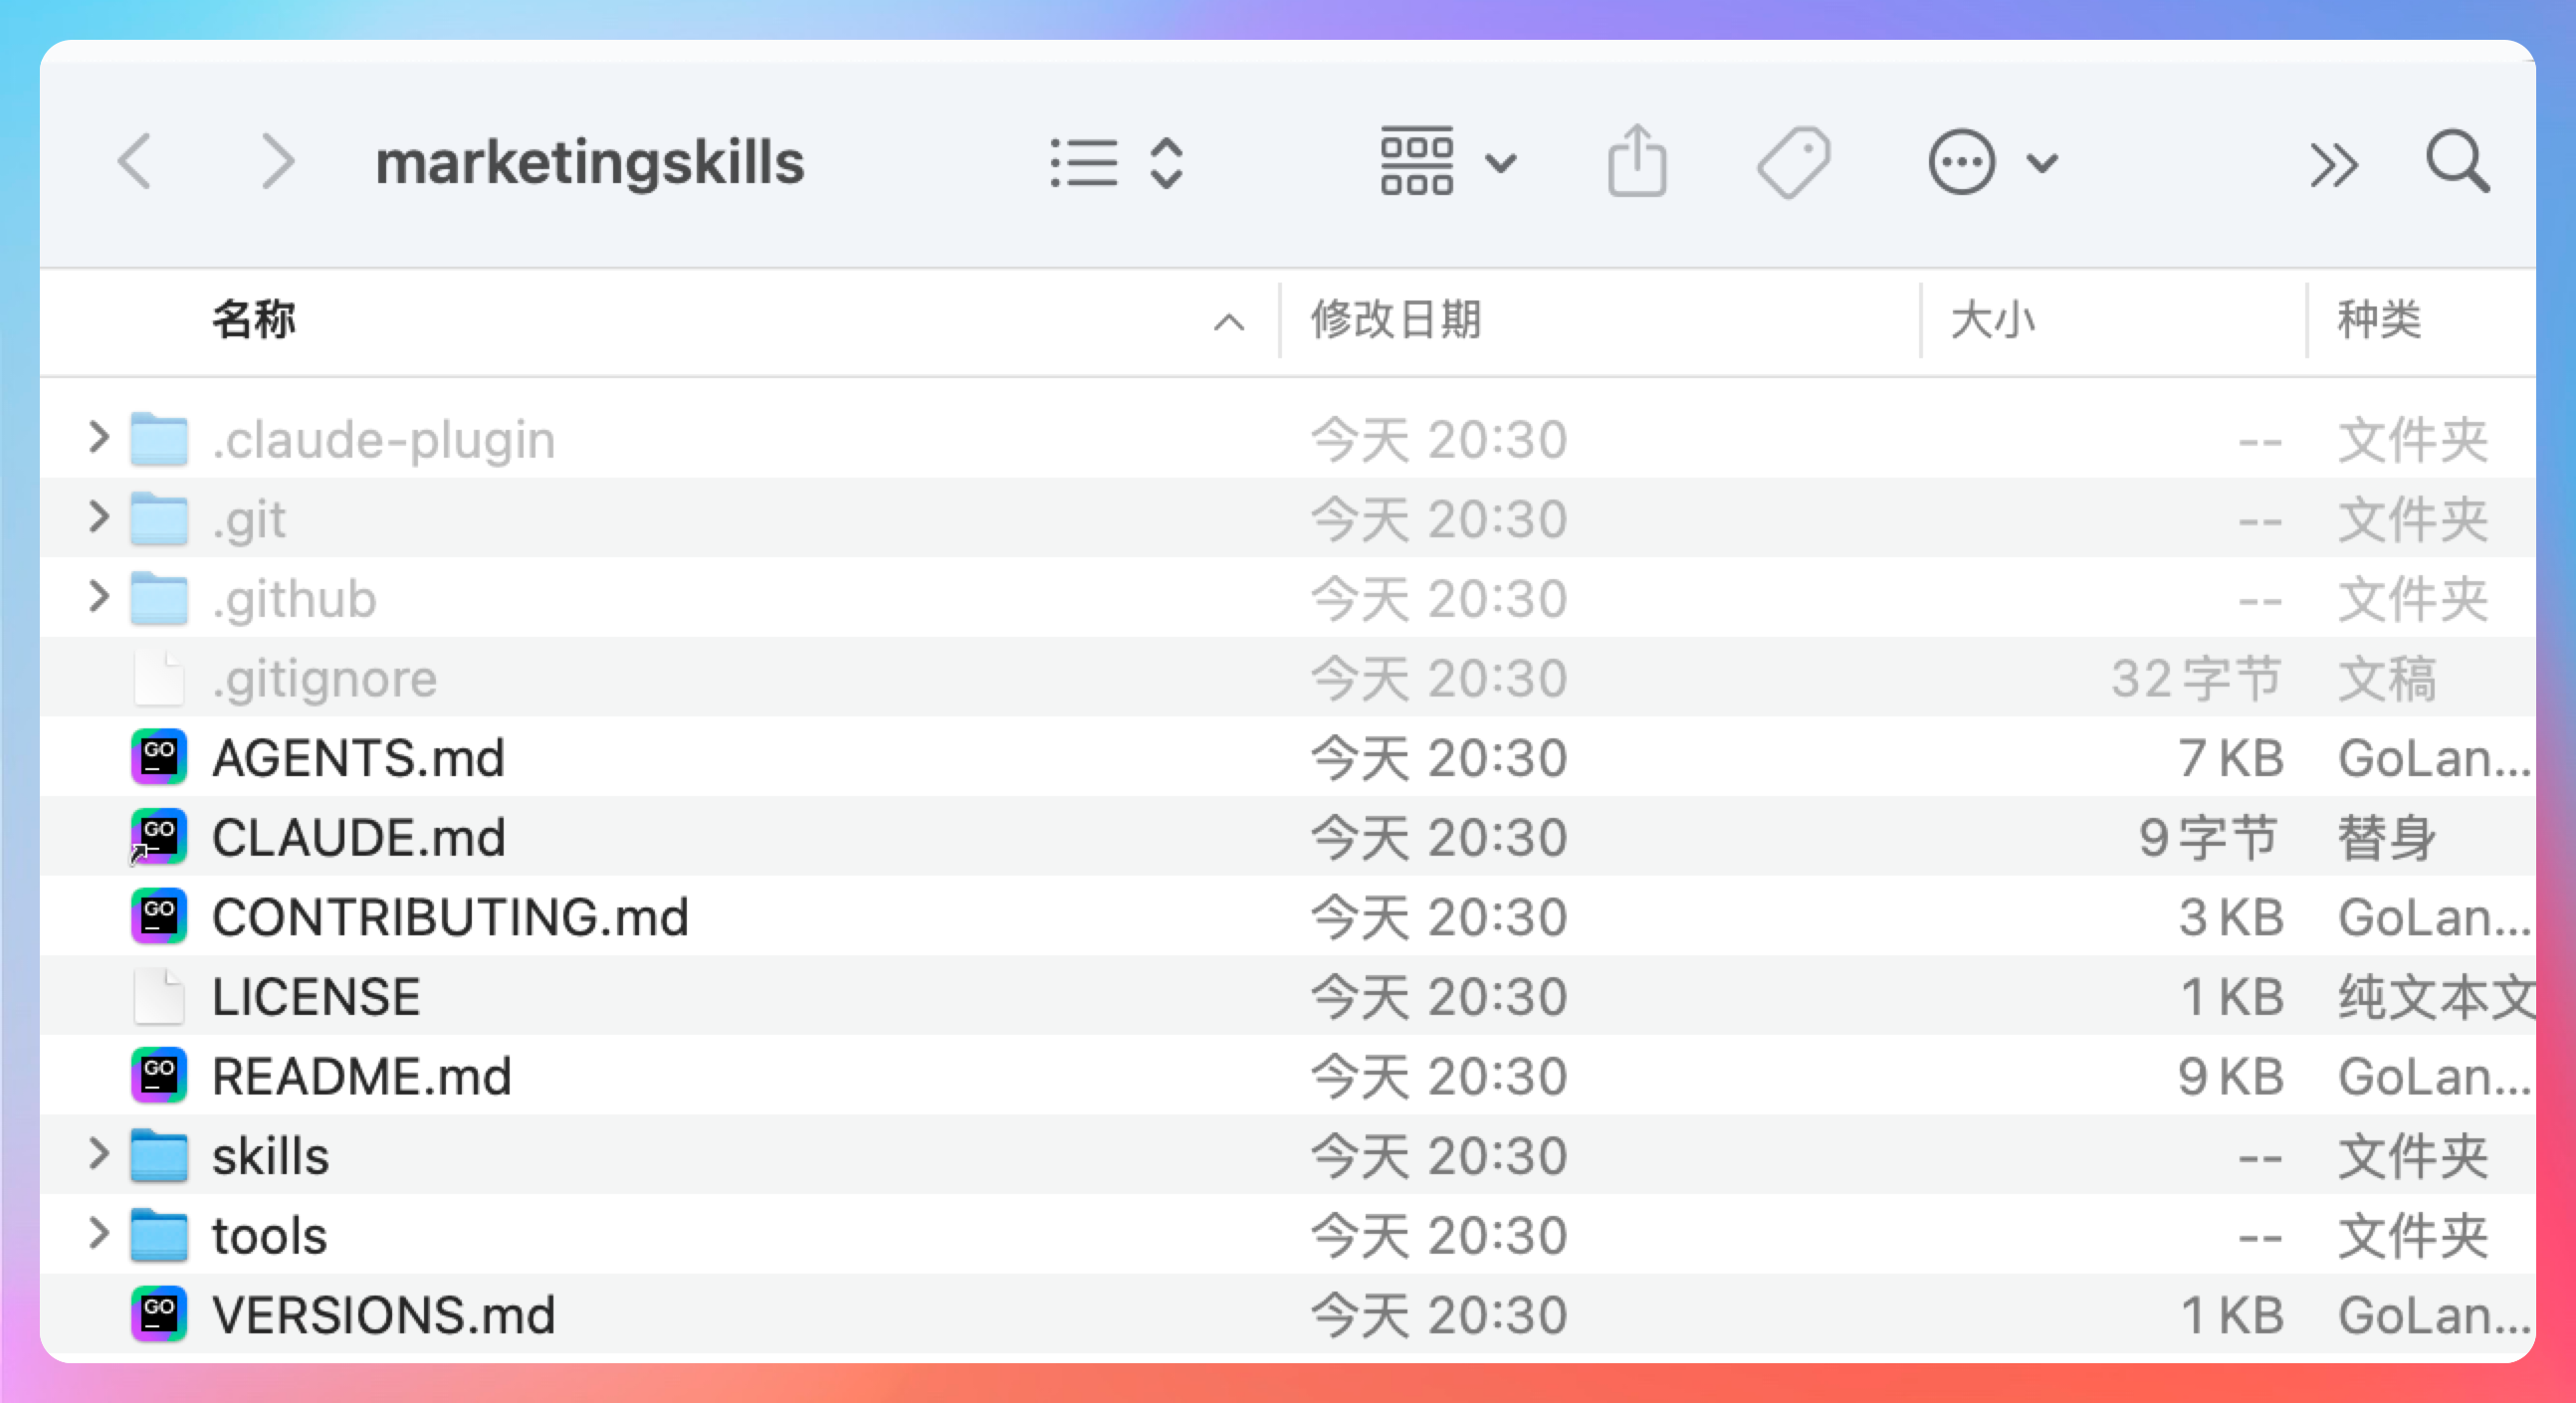
Task: Sort by the 名称 column header
Action: coord(254,320)
